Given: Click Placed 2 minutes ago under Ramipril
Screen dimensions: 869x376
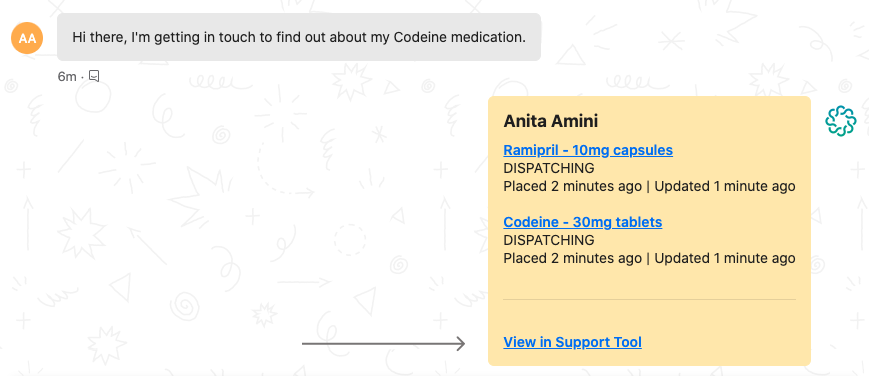Looking at the screenshot, I should tap(572, 186).
